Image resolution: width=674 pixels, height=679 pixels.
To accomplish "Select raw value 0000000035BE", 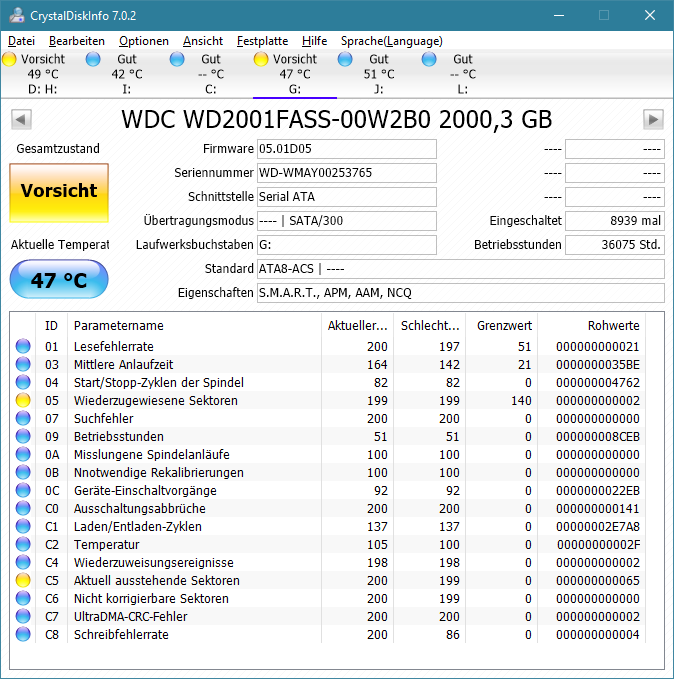I will tap(598, 365).
